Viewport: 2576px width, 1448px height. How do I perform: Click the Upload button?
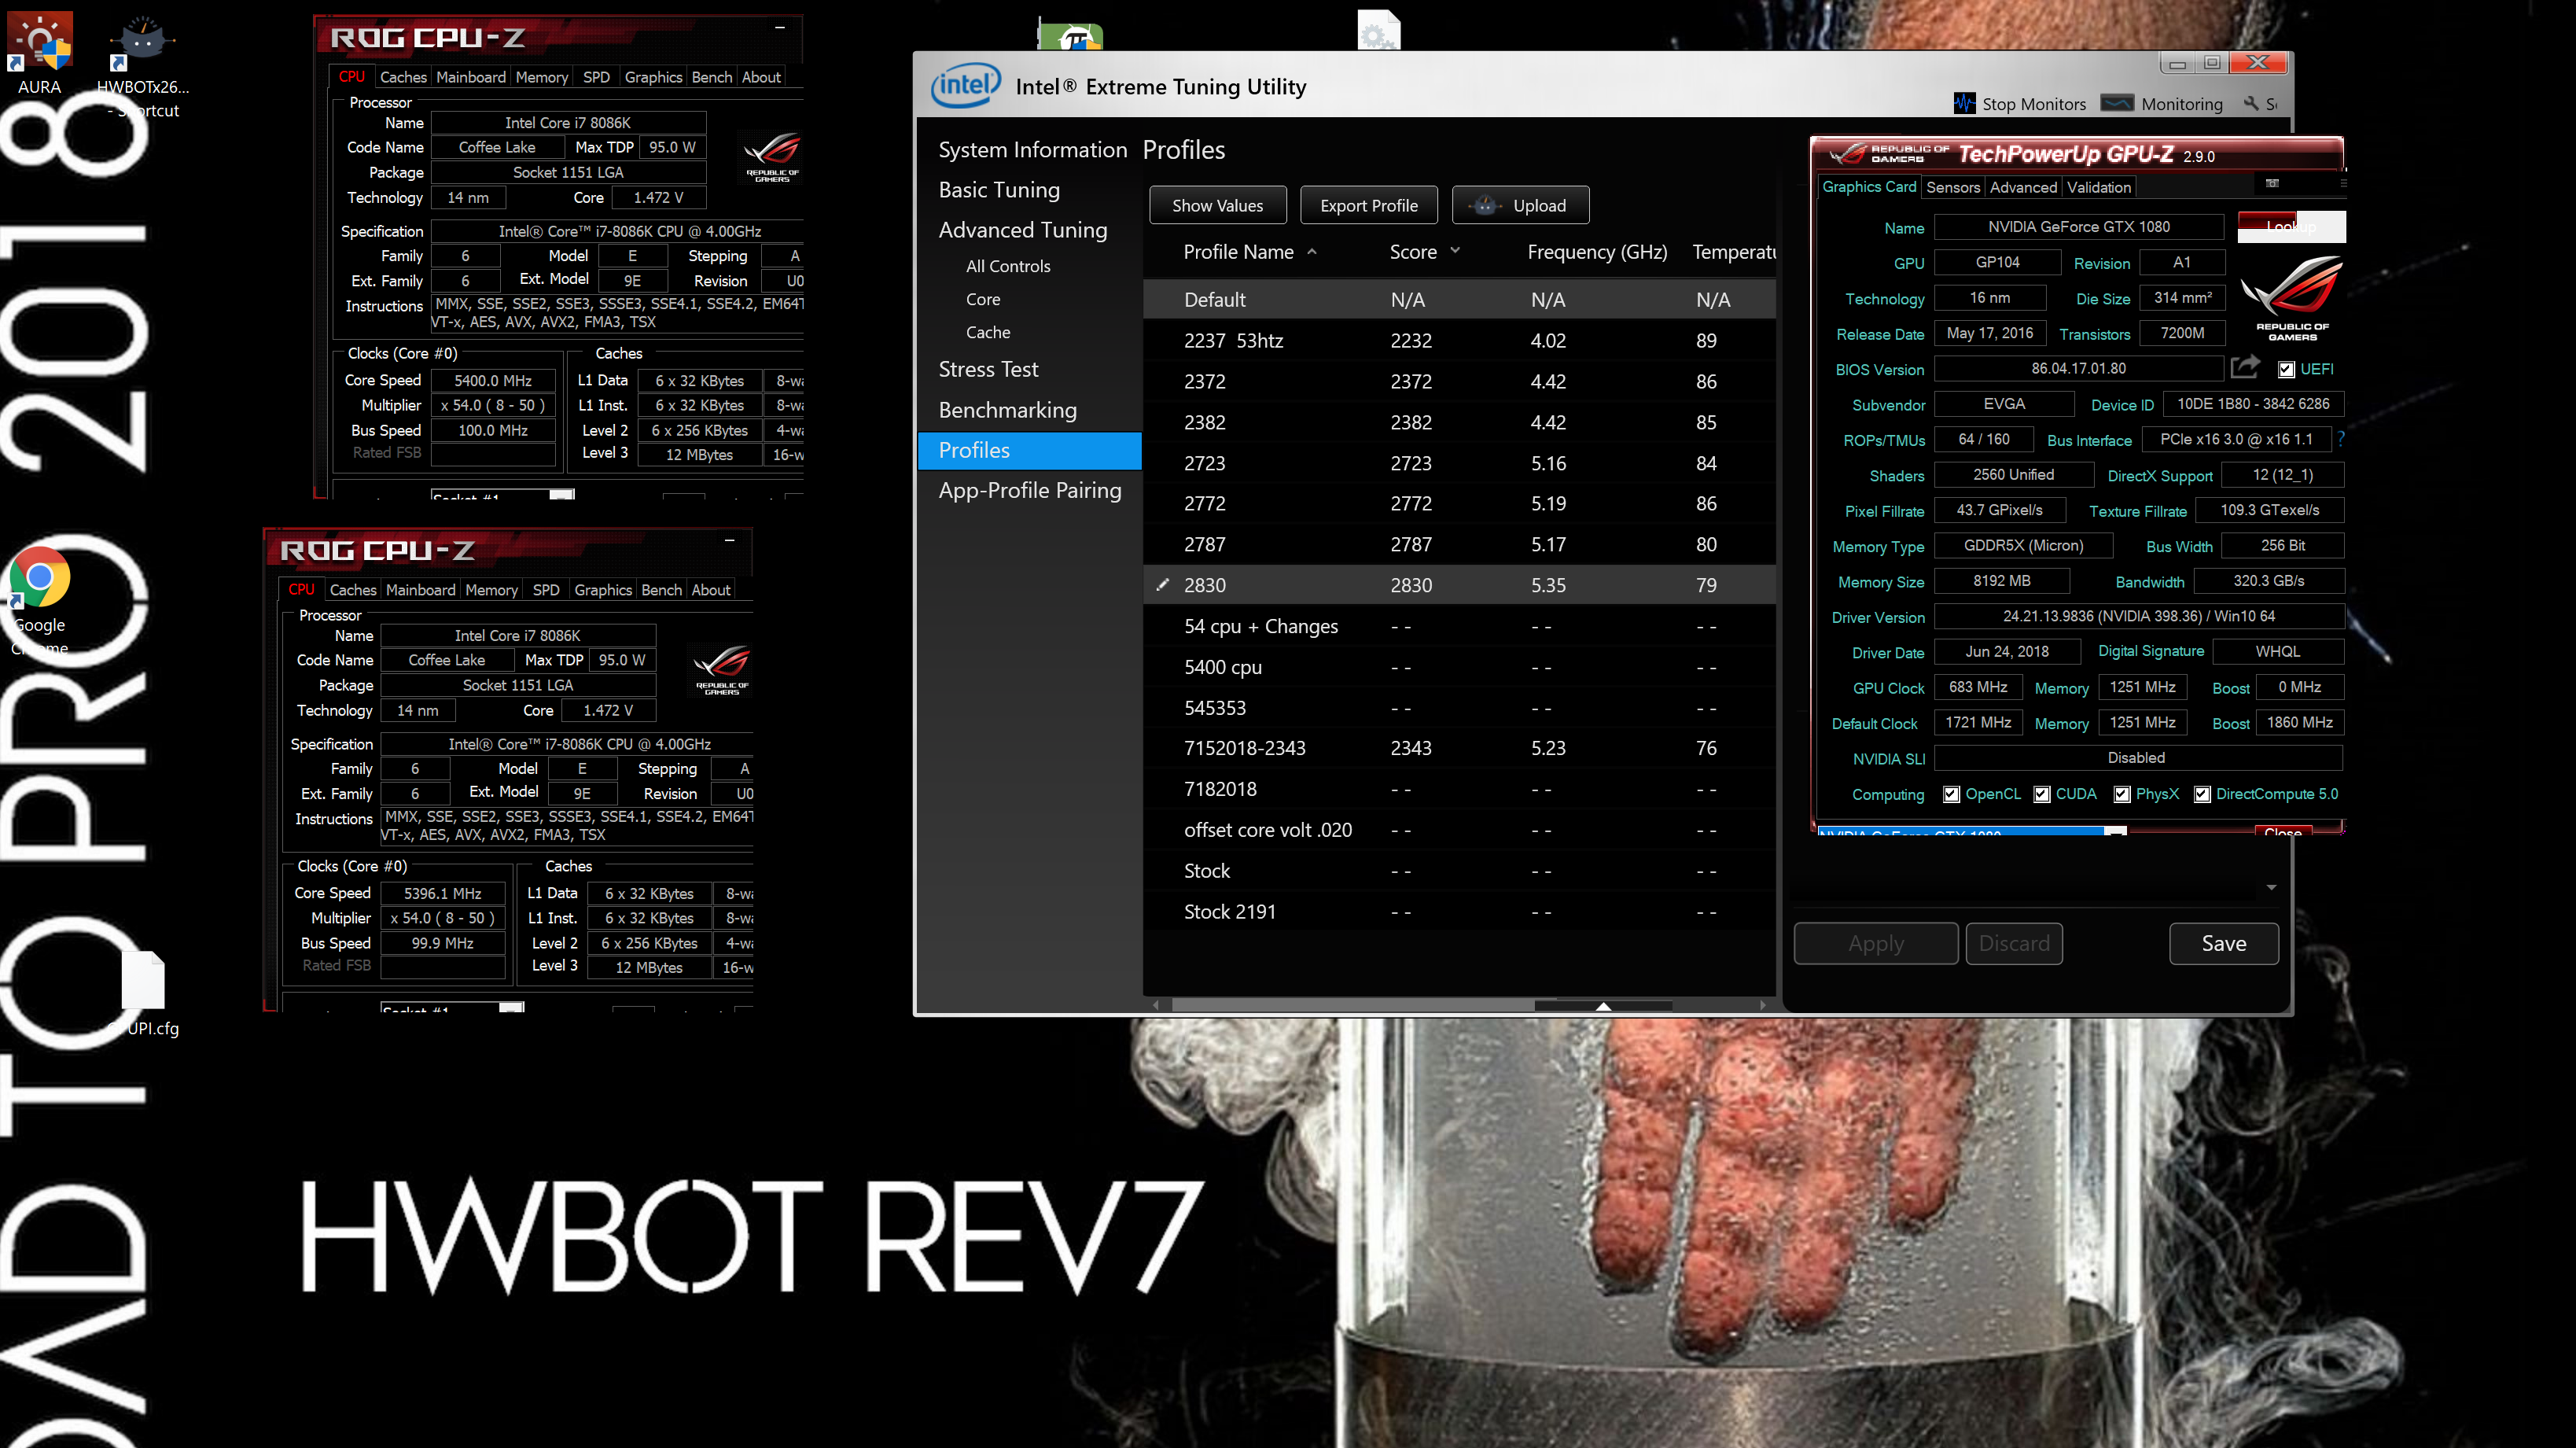click(1520, 205)
